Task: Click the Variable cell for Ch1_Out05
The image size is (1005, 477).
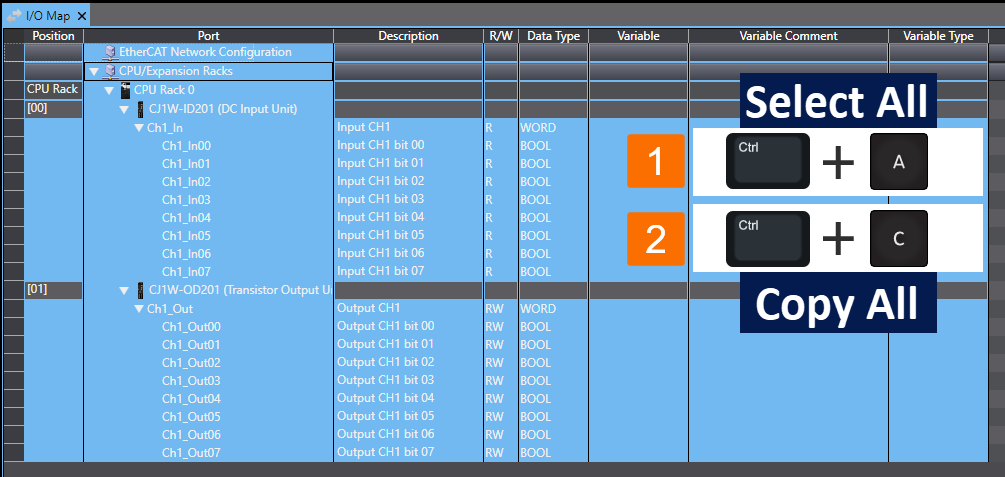Action: coord(638,417)
